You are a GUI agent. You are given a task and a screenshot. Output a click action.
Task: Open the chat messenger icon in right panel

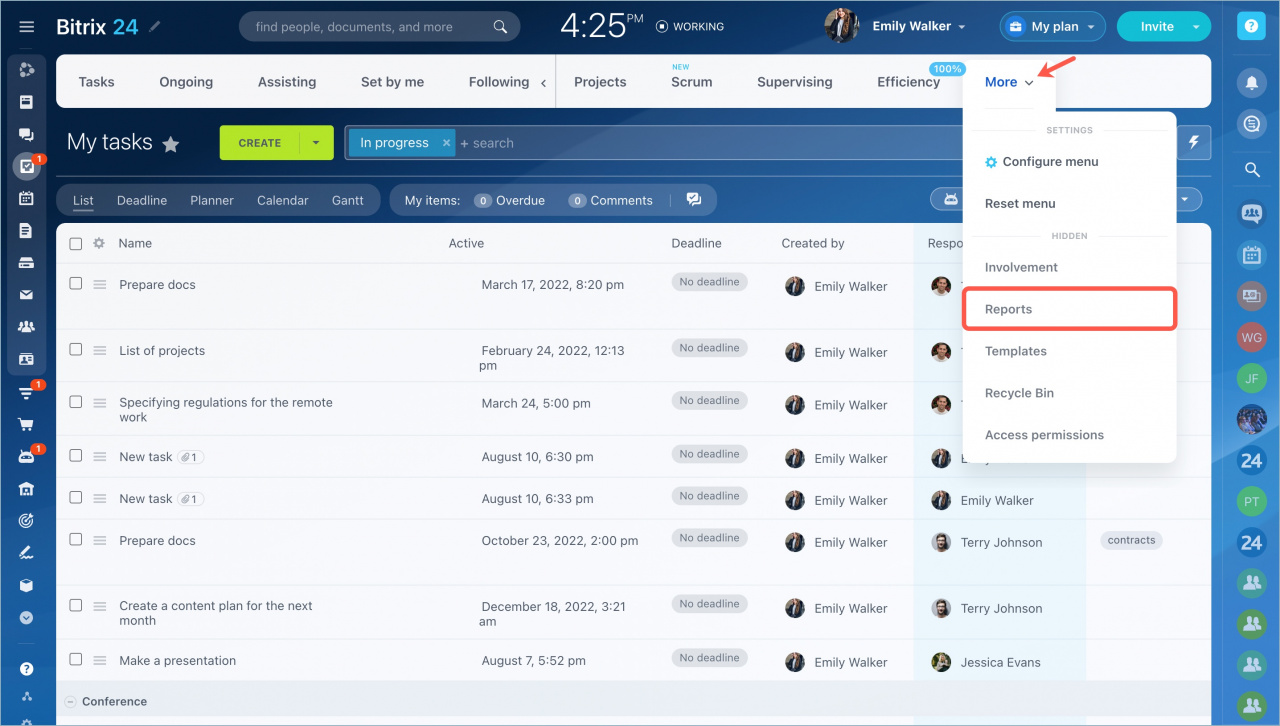(1251, 124)
